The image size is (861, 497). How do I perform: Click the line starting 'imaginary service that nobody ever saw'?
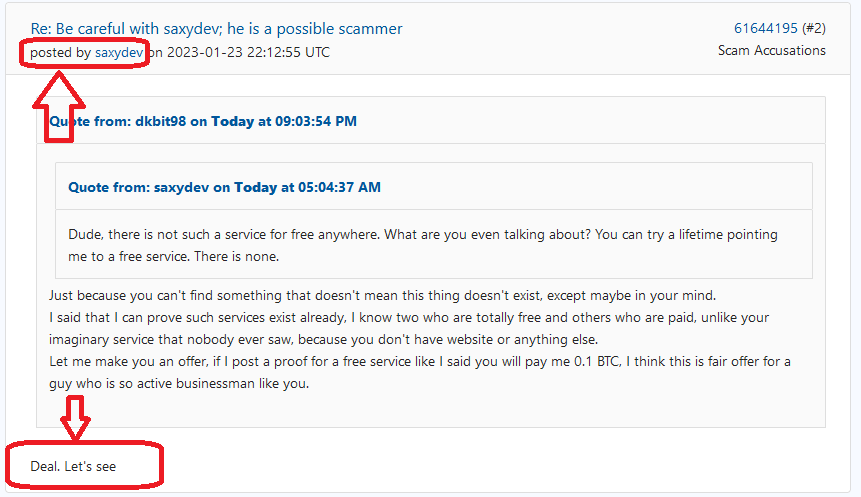pyautogui.click(x=323, y=339)
